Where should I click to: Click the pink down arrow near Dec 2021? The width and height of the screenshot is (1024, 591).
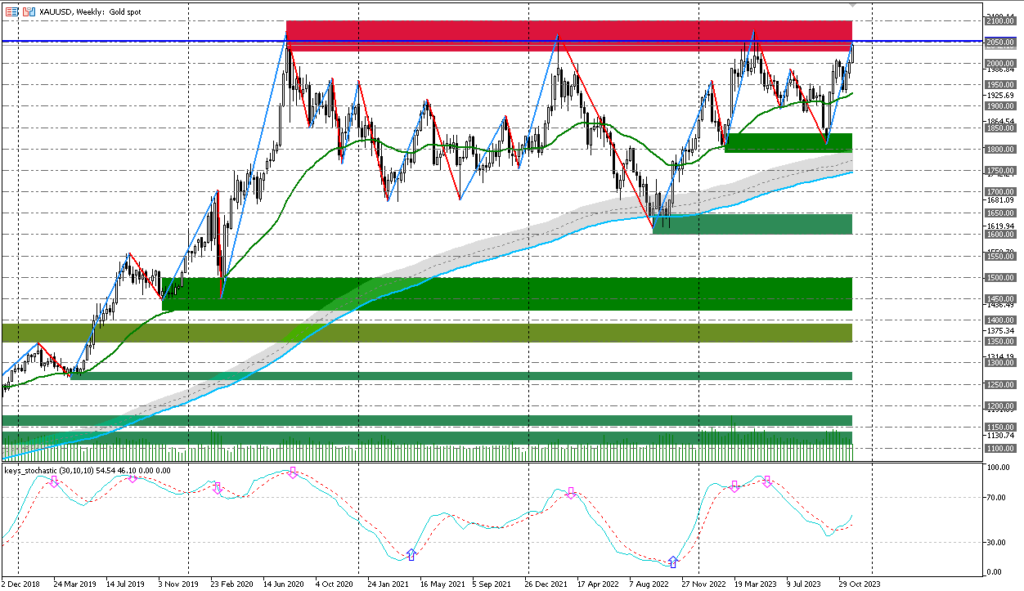[x=571, y=492]
